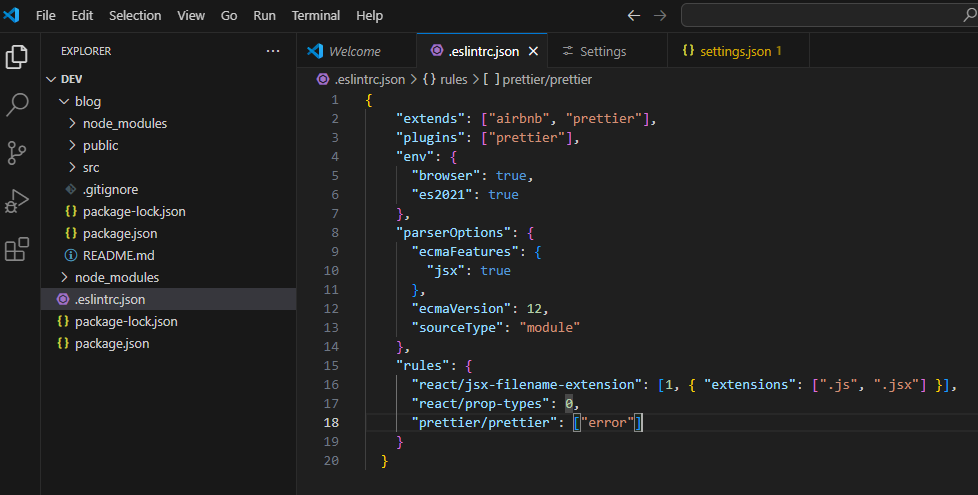978x495 pixels.
Task: Click the "parserOptions" key in editor
Action: click(x=453, y=233)
